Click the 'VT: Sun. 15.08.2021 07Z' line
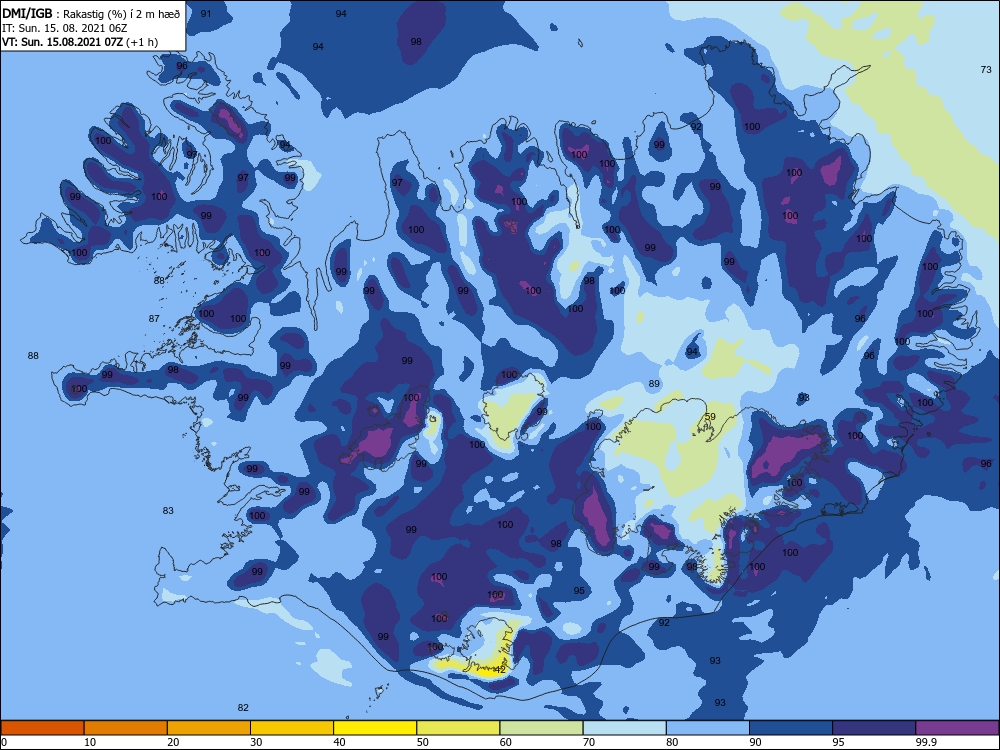 [x=63, y=42]
